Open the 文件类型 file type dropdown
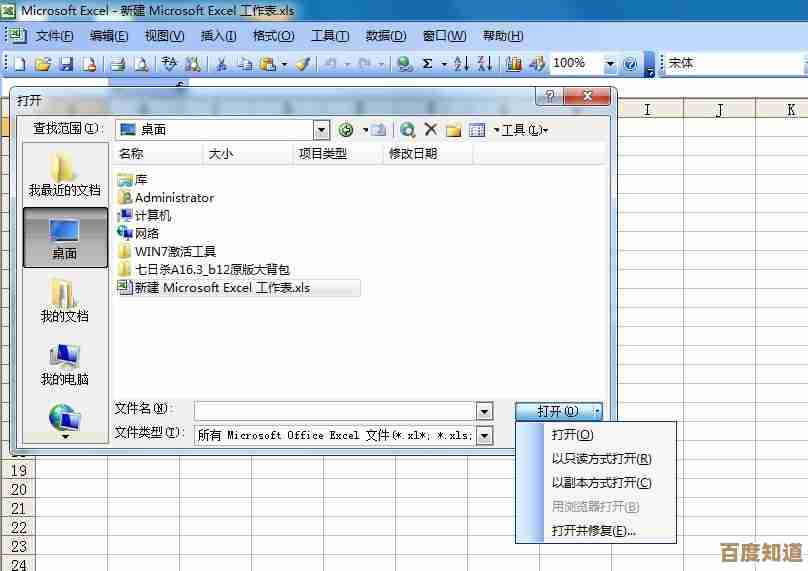808x571 pixels. [484, 435]
